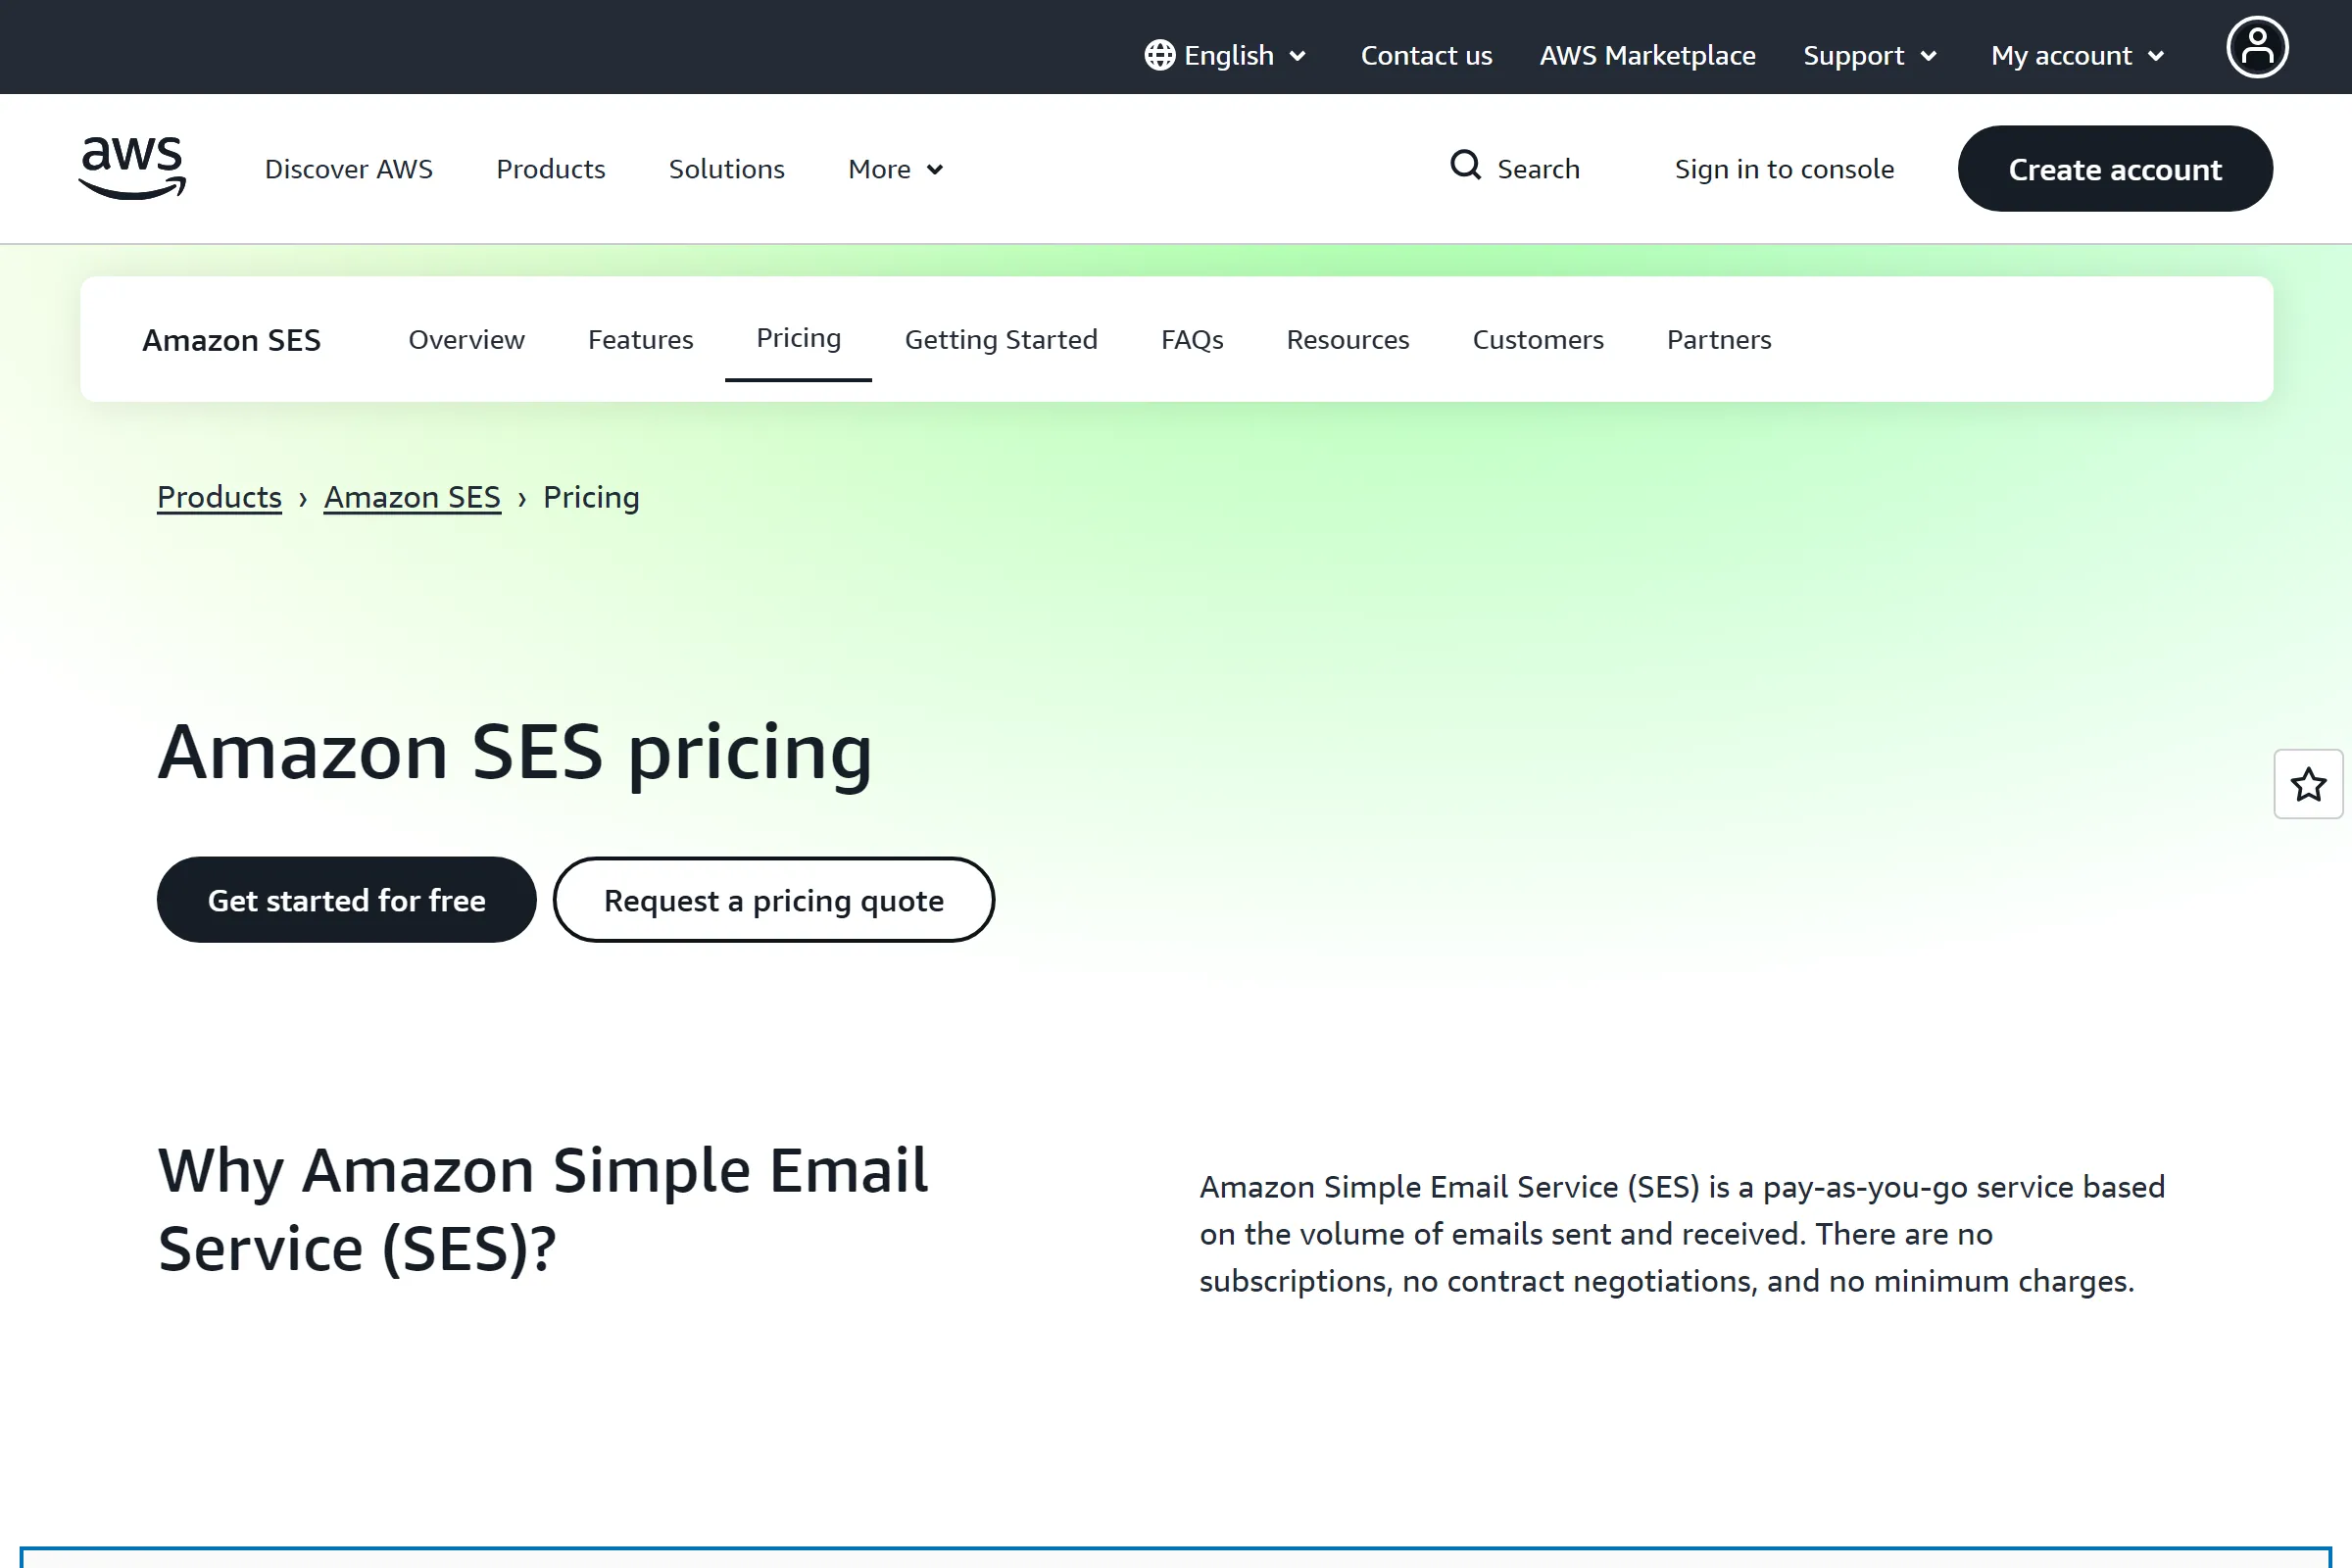The image size is (2352, 1568).
Task: Open the FAQs tab
Action: point(1192,339)
